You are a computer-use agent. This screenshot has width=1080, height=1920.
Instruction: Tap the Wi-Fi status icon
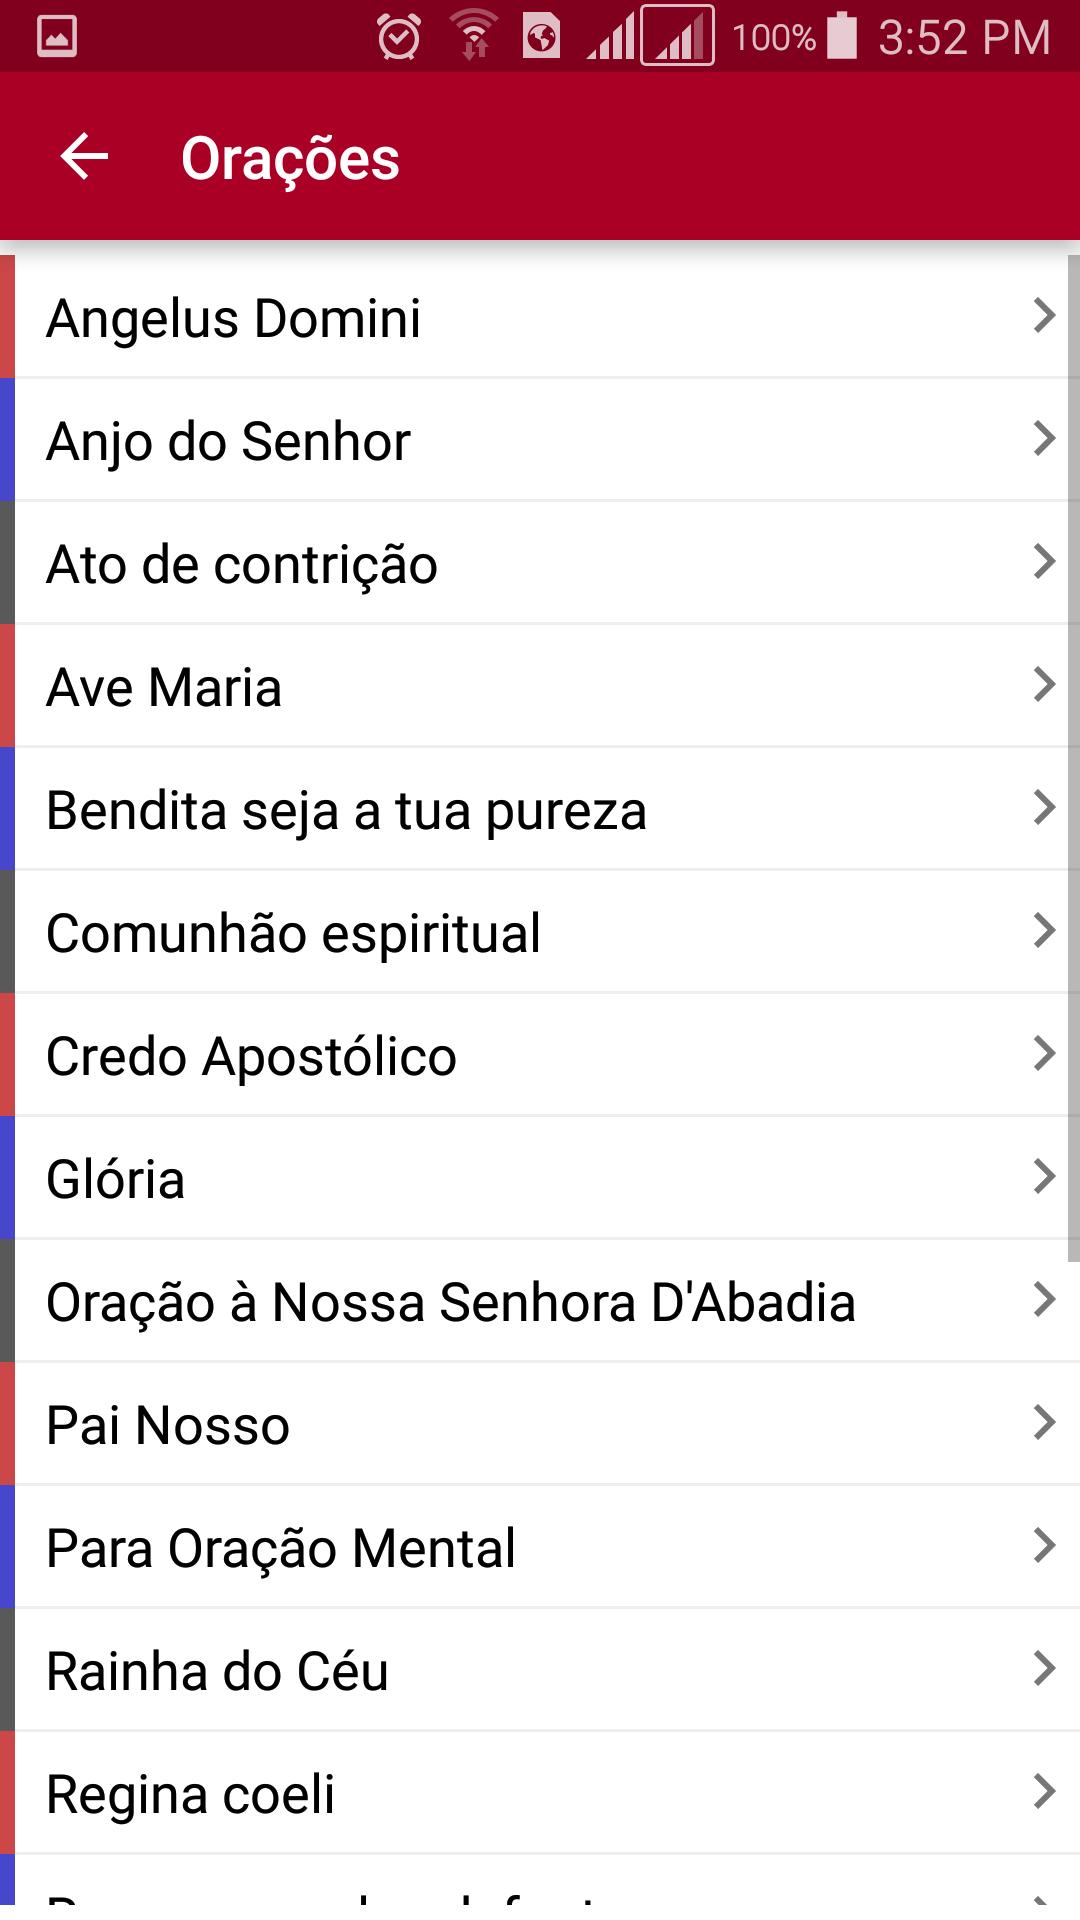click(474, 36)
